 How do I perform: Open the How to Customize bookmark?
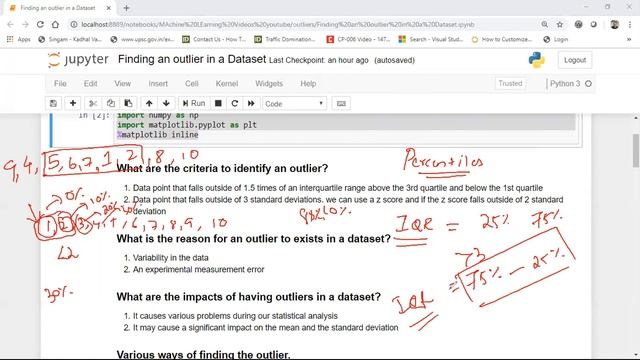(502, 39)
